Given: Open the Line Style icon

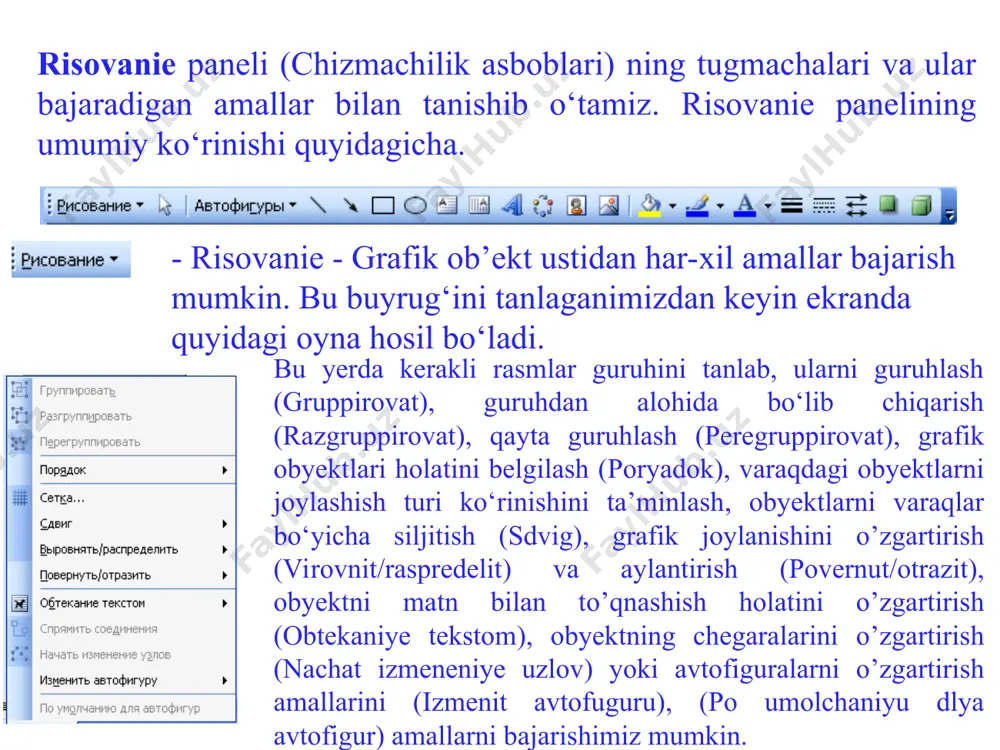Looking at the screenshot, I should [791, 205].
